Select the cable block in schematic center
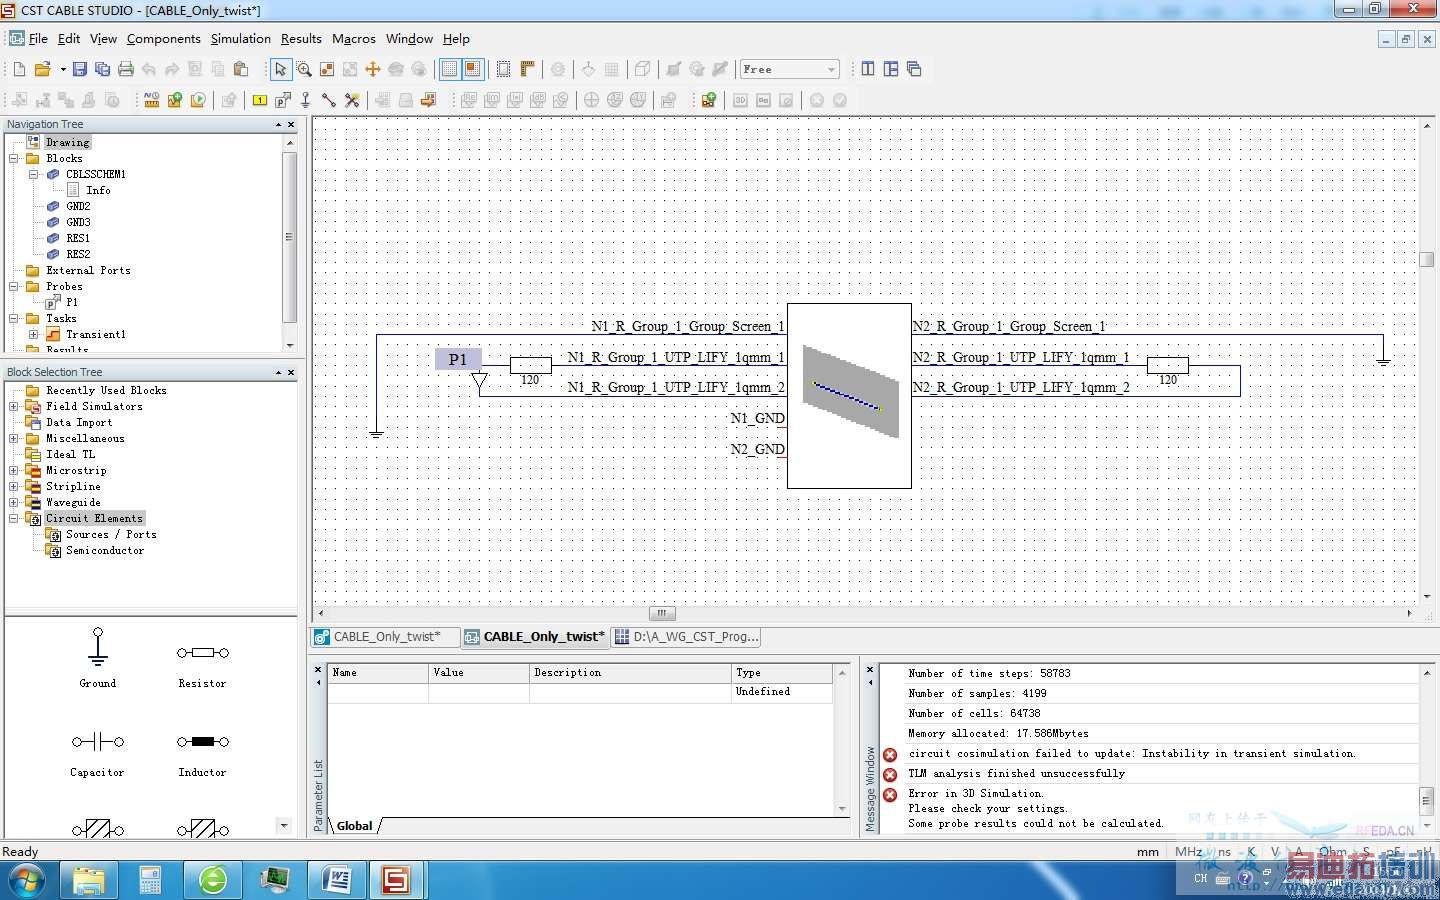 (849, 395)
